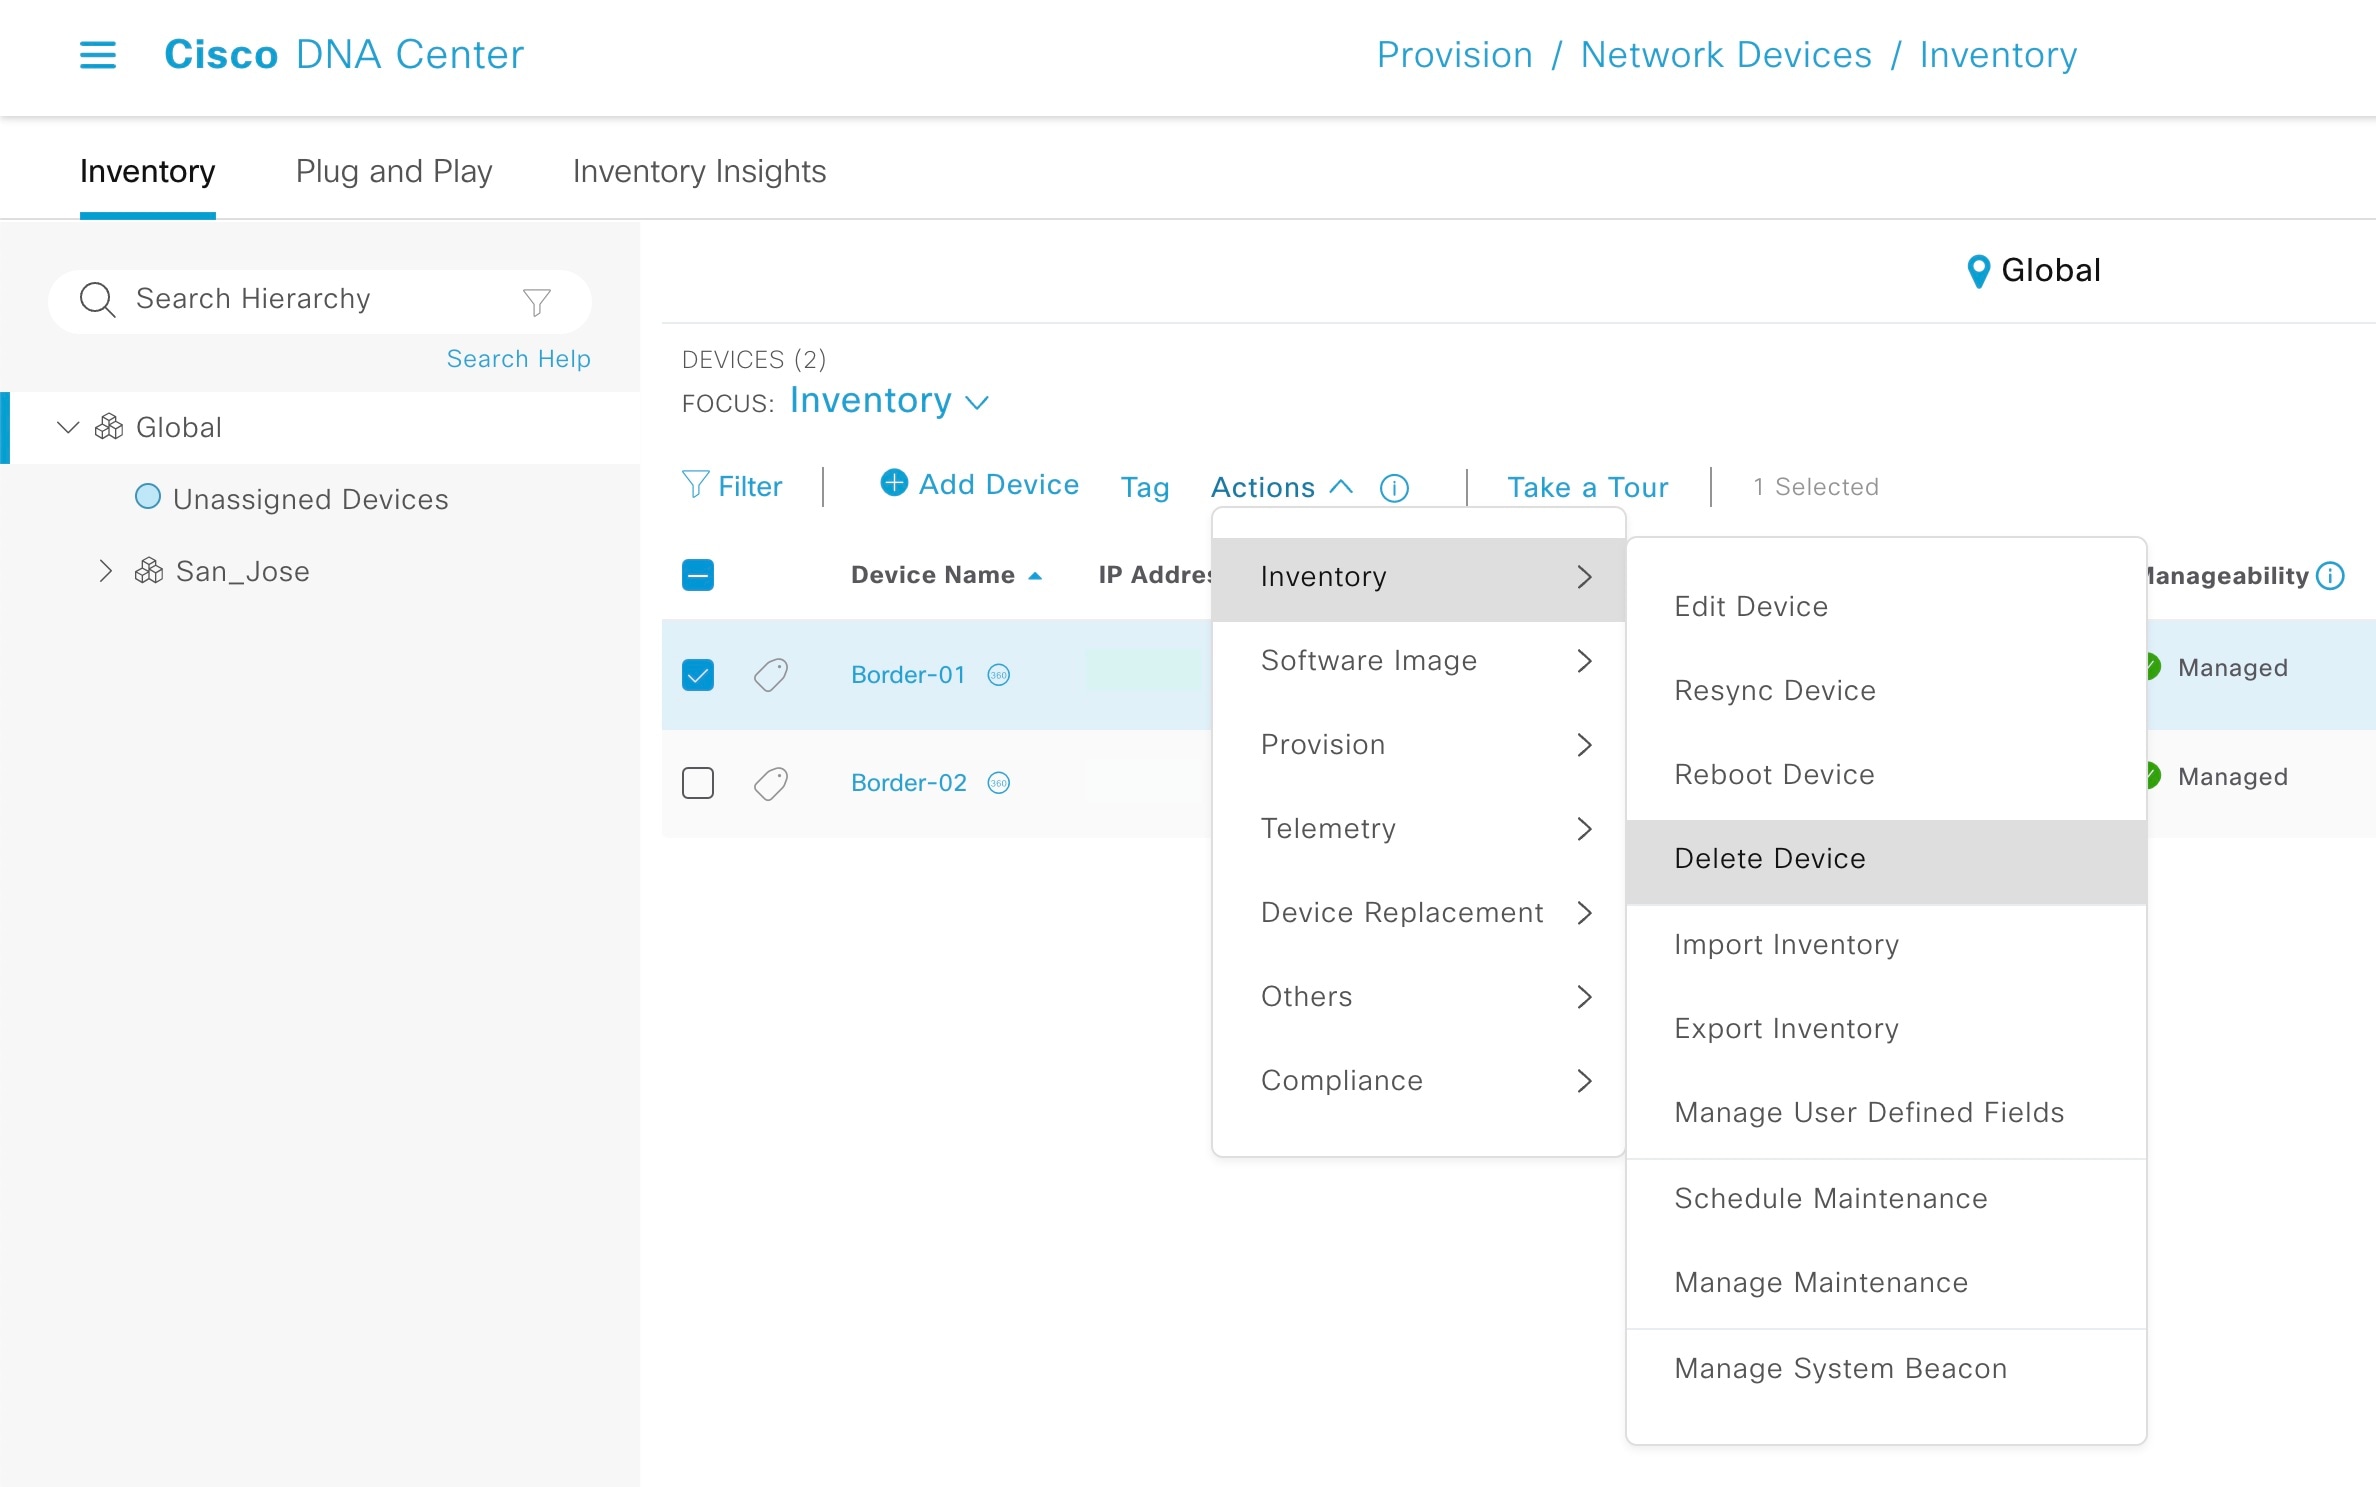Image resolution: width=2376 pixels, height=1487 pixels.
Task: Switch to the Inventory Insights tab
Action: point(699,172)
